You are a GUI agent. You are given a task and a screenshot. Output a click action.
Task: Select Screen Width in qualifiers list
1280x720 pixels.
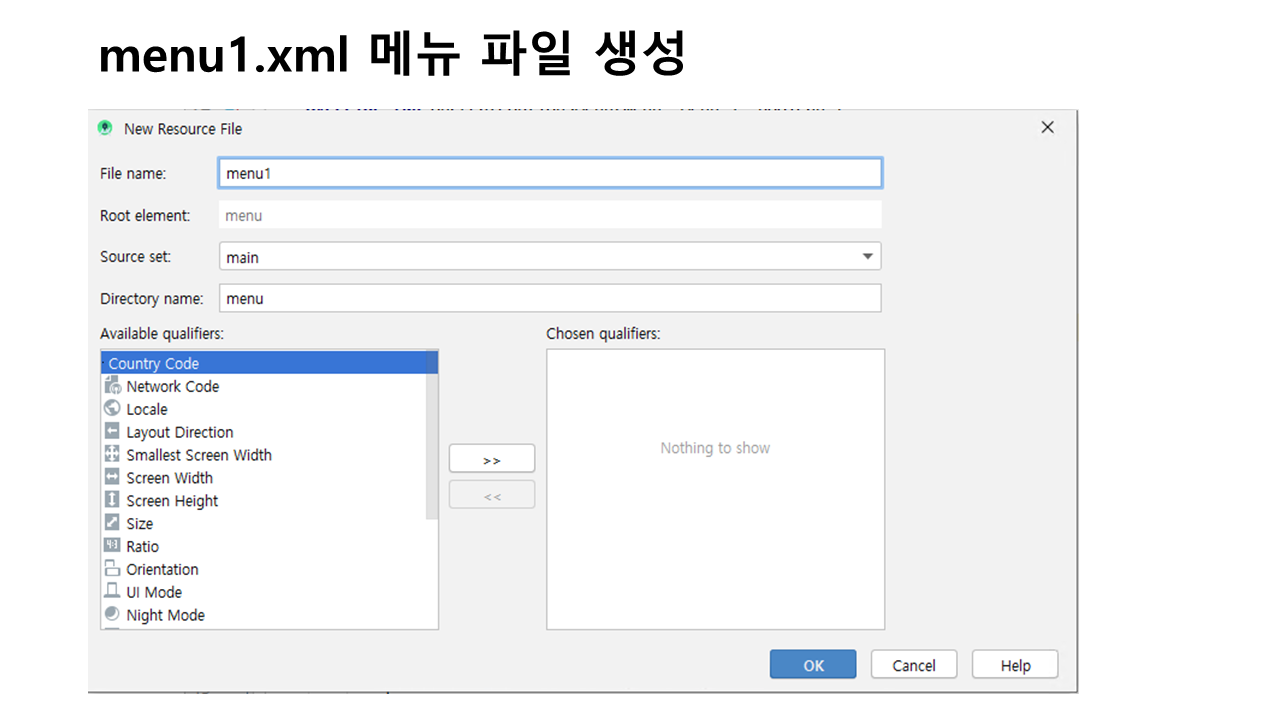tap(169, 478)
